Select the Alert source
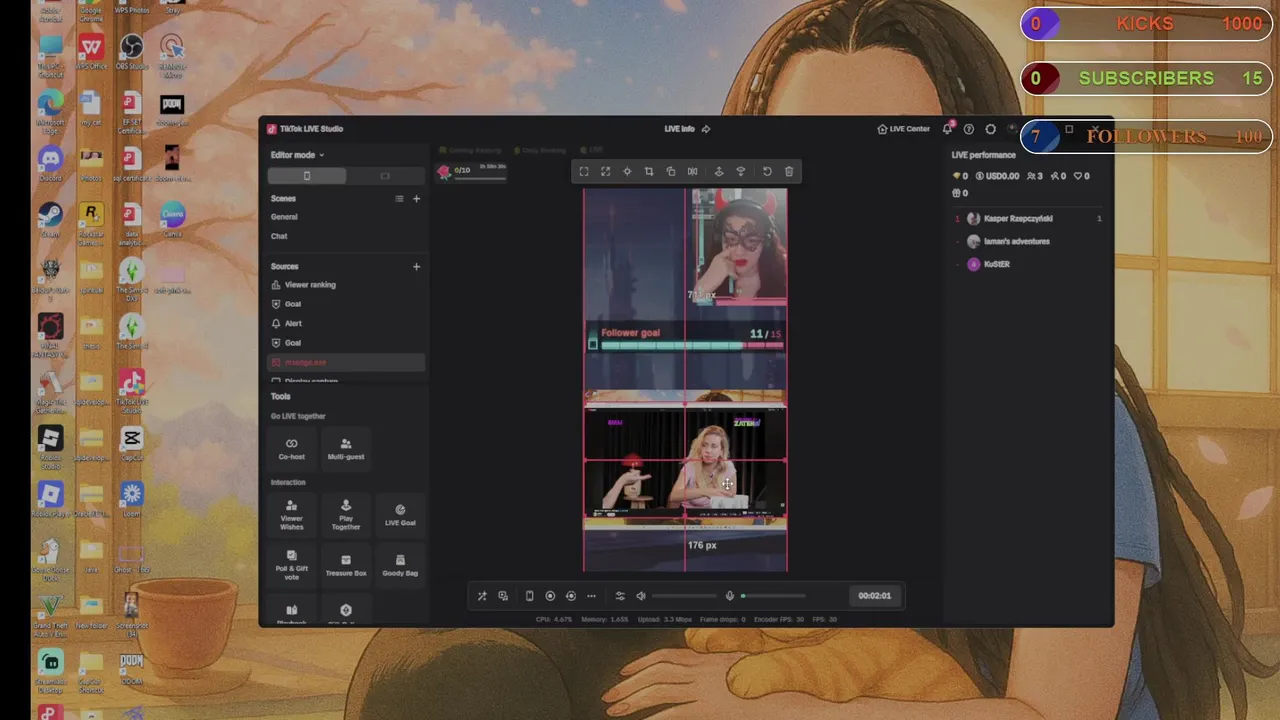The height and width of the screenshot is (720, 1280). pos(346,323)
